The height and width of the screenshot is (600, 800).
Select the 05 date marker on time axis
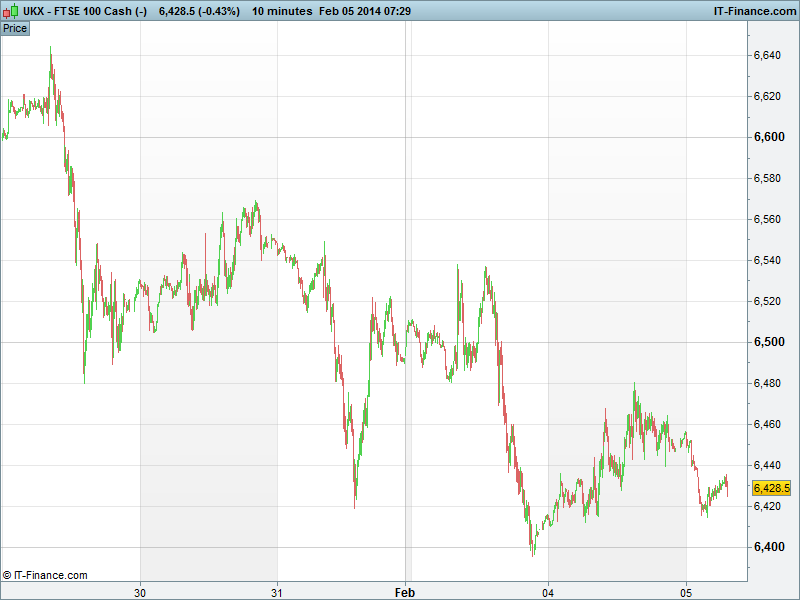coord(686,590)
